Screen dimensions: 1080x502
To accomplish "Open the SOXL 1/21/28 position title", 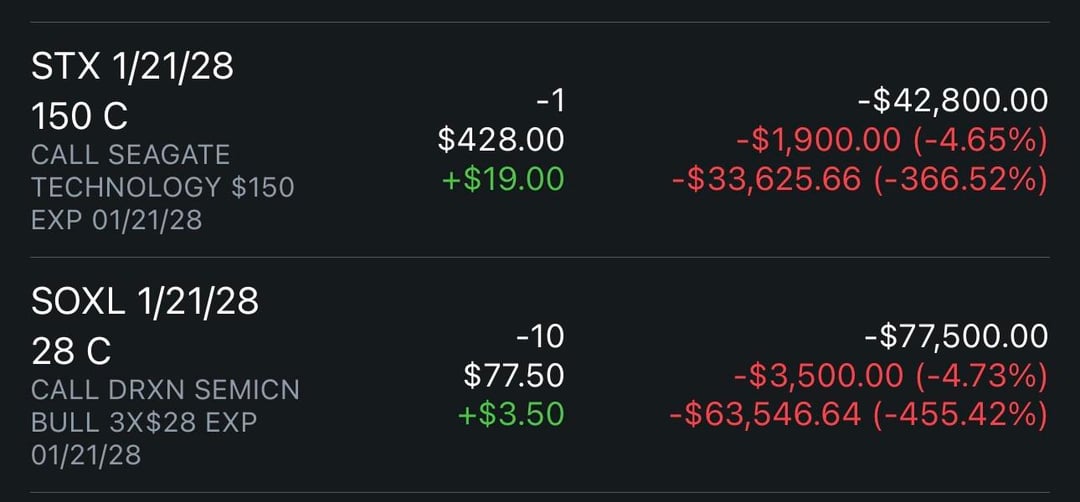I will tap(145, 299).
